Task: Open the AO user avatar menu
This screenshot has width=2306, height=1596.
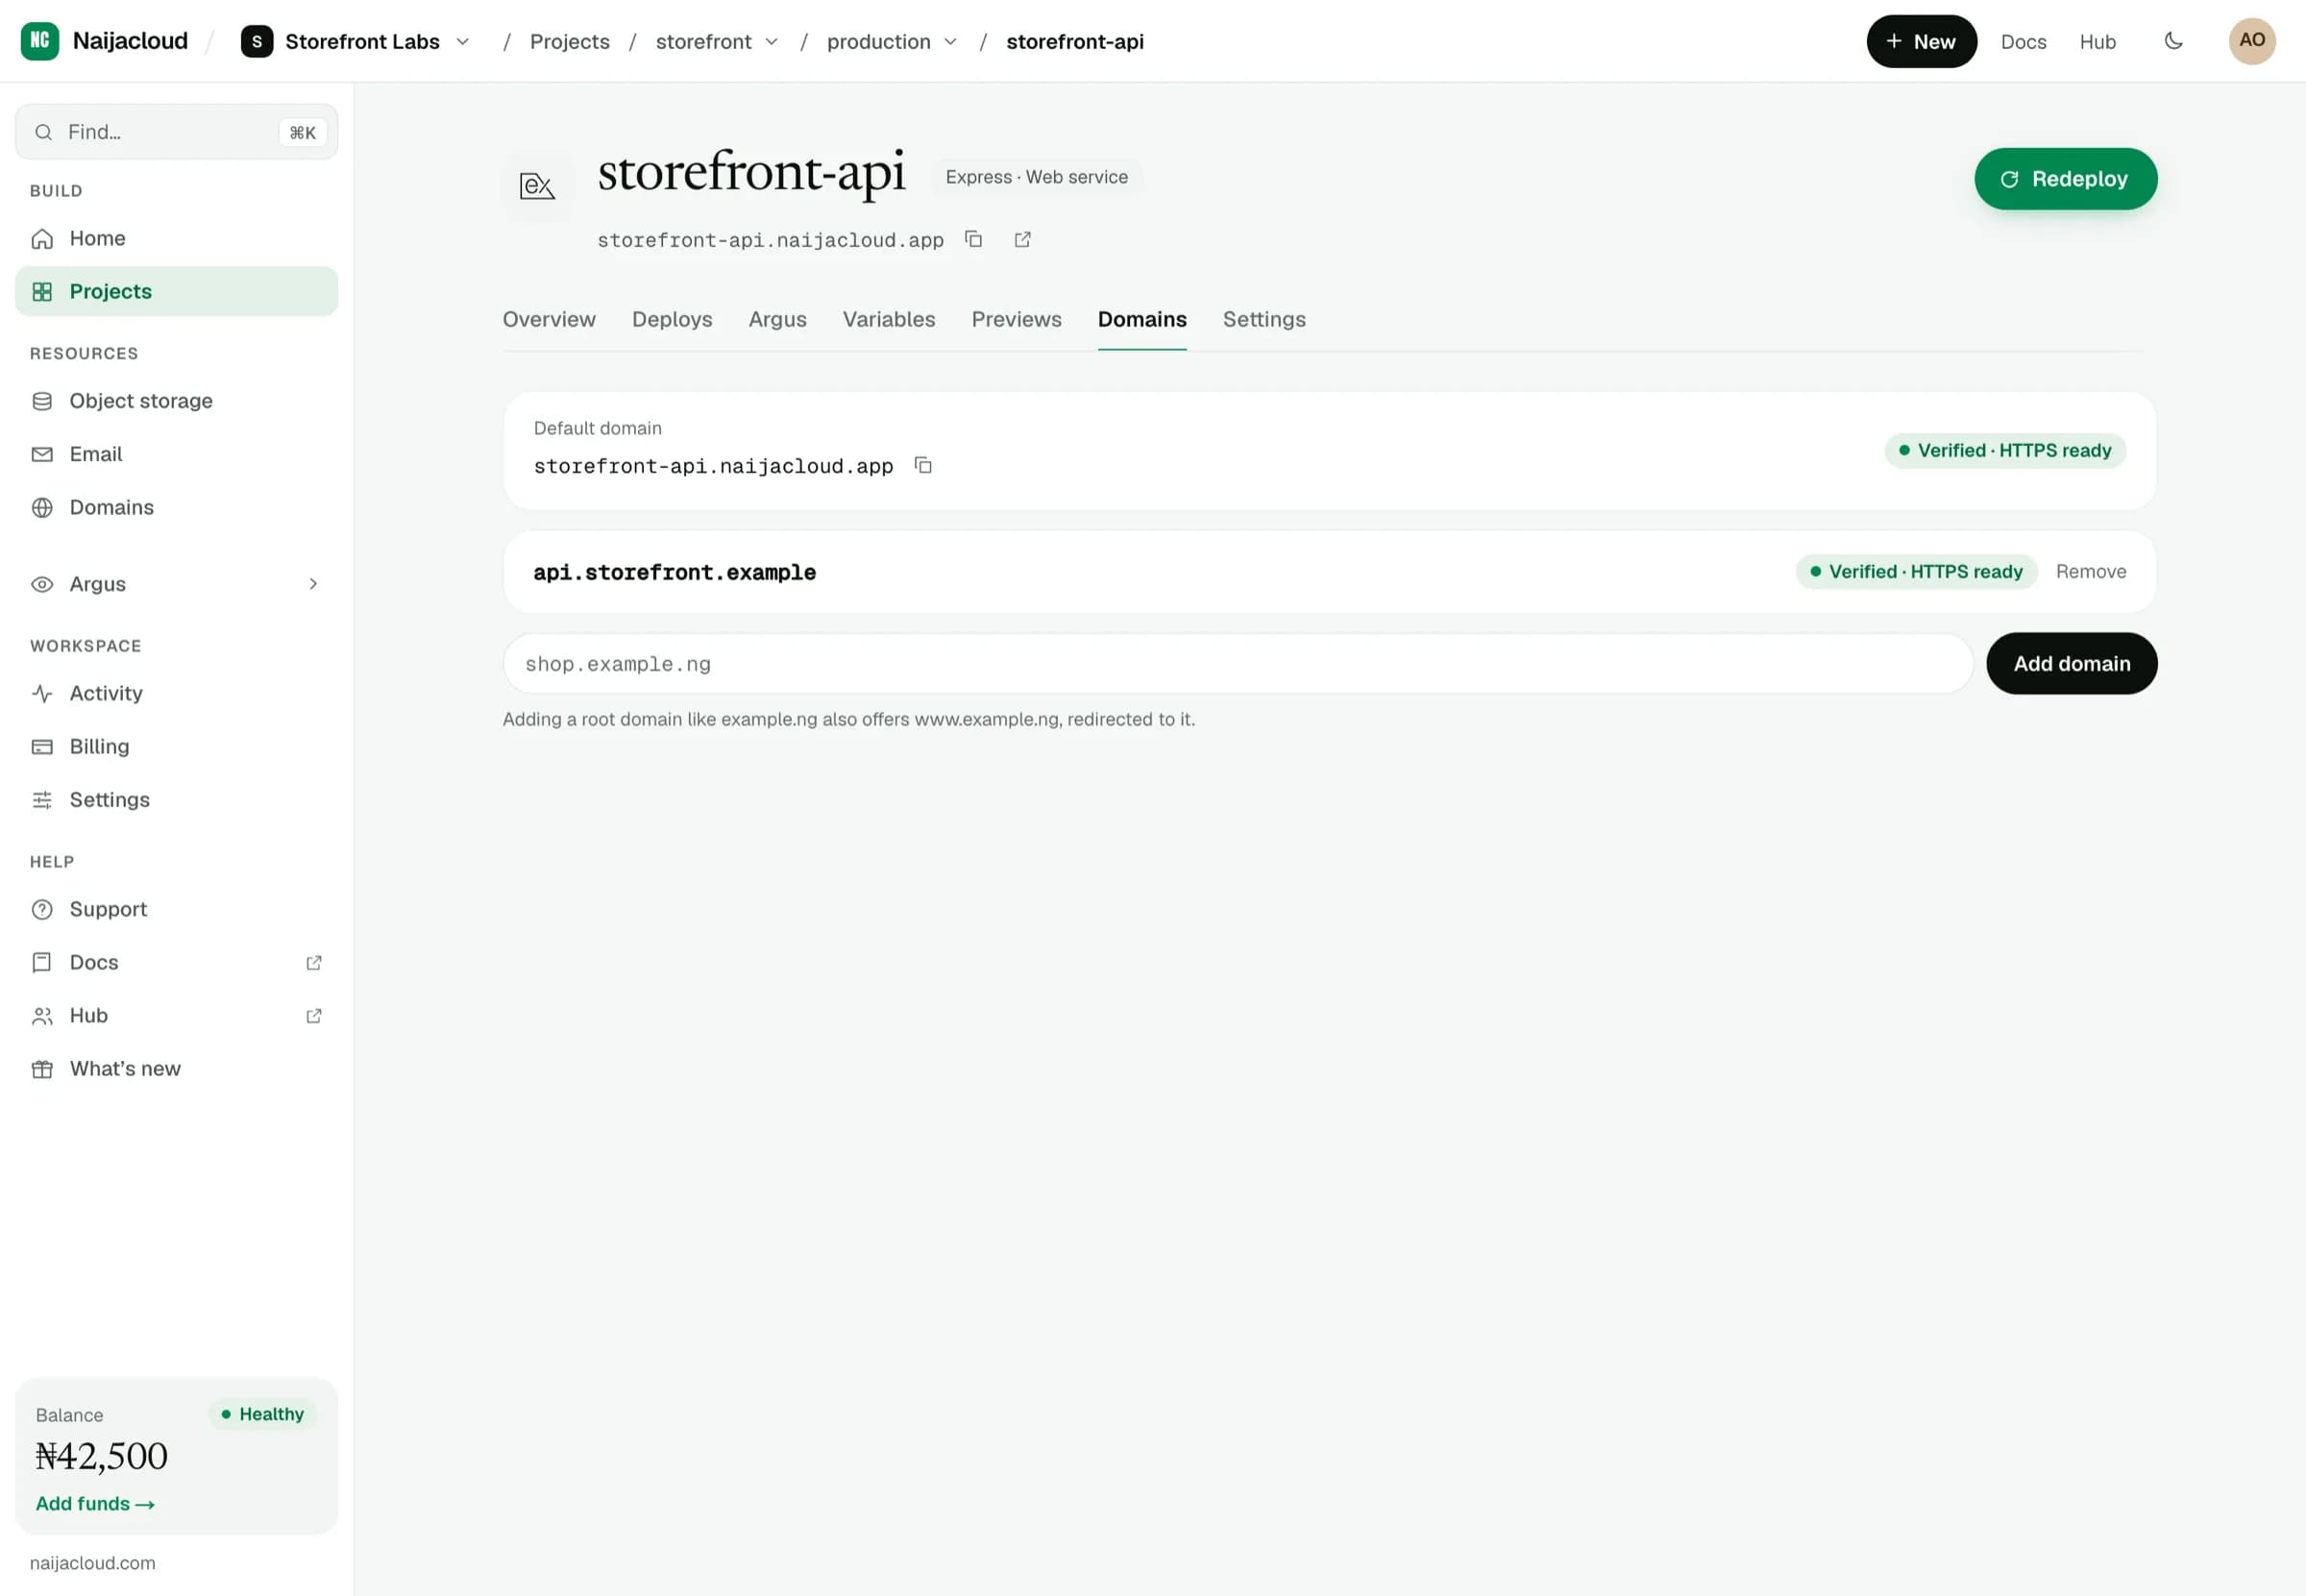Action: point(2252,41)
